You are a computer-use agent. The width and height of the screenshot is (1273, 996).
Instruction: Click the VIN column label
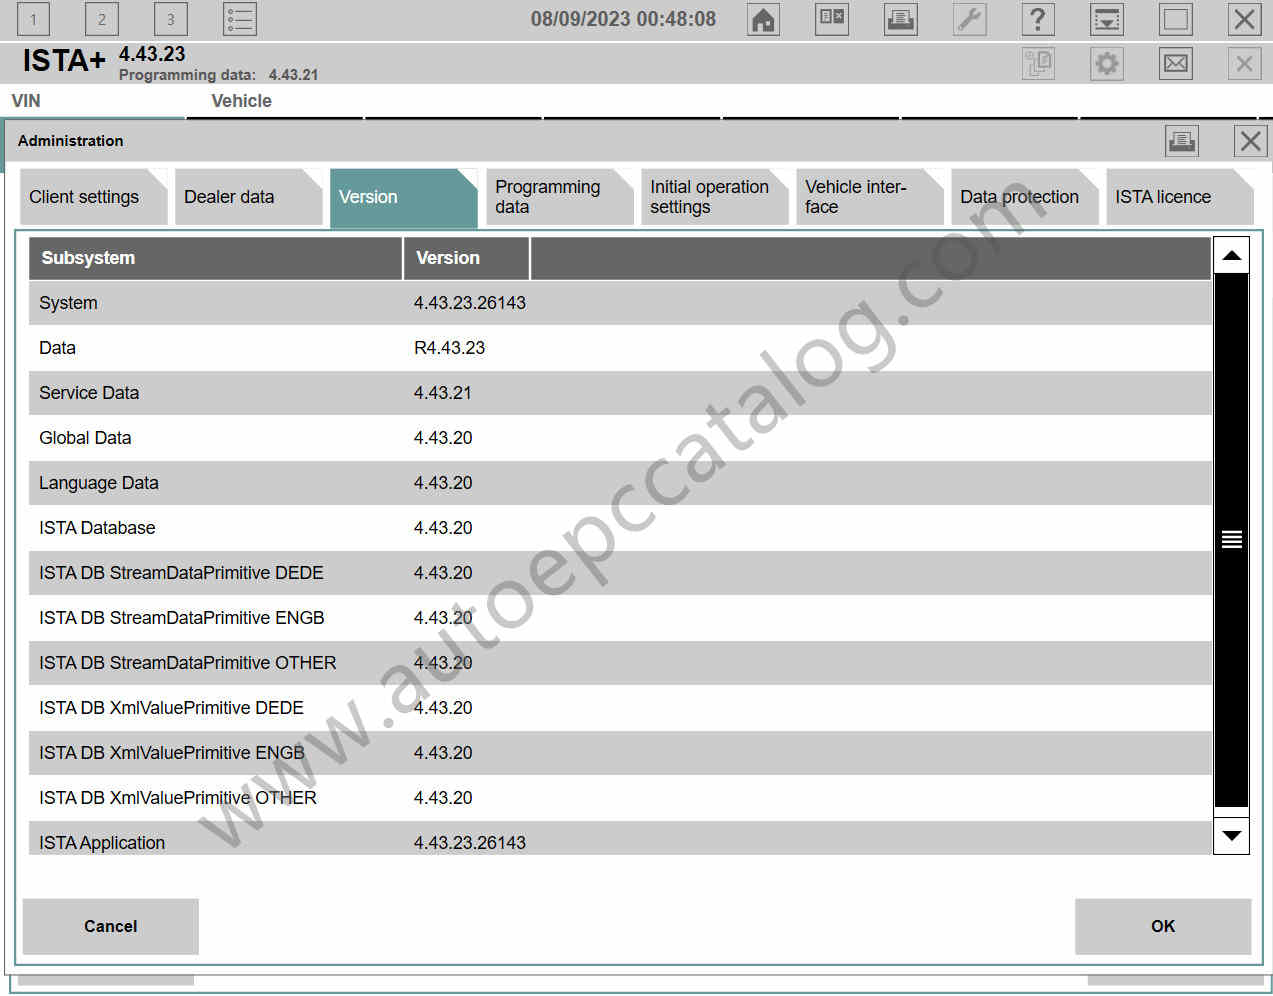26,101
